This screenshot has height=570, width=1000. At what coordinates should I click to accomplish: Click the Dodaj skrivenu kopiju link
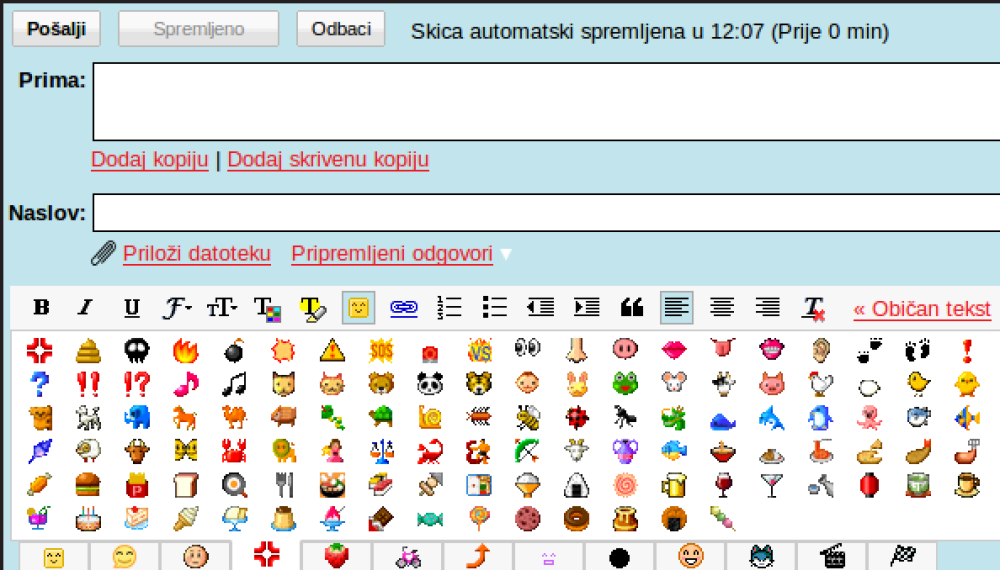click(x=328, y=160)
